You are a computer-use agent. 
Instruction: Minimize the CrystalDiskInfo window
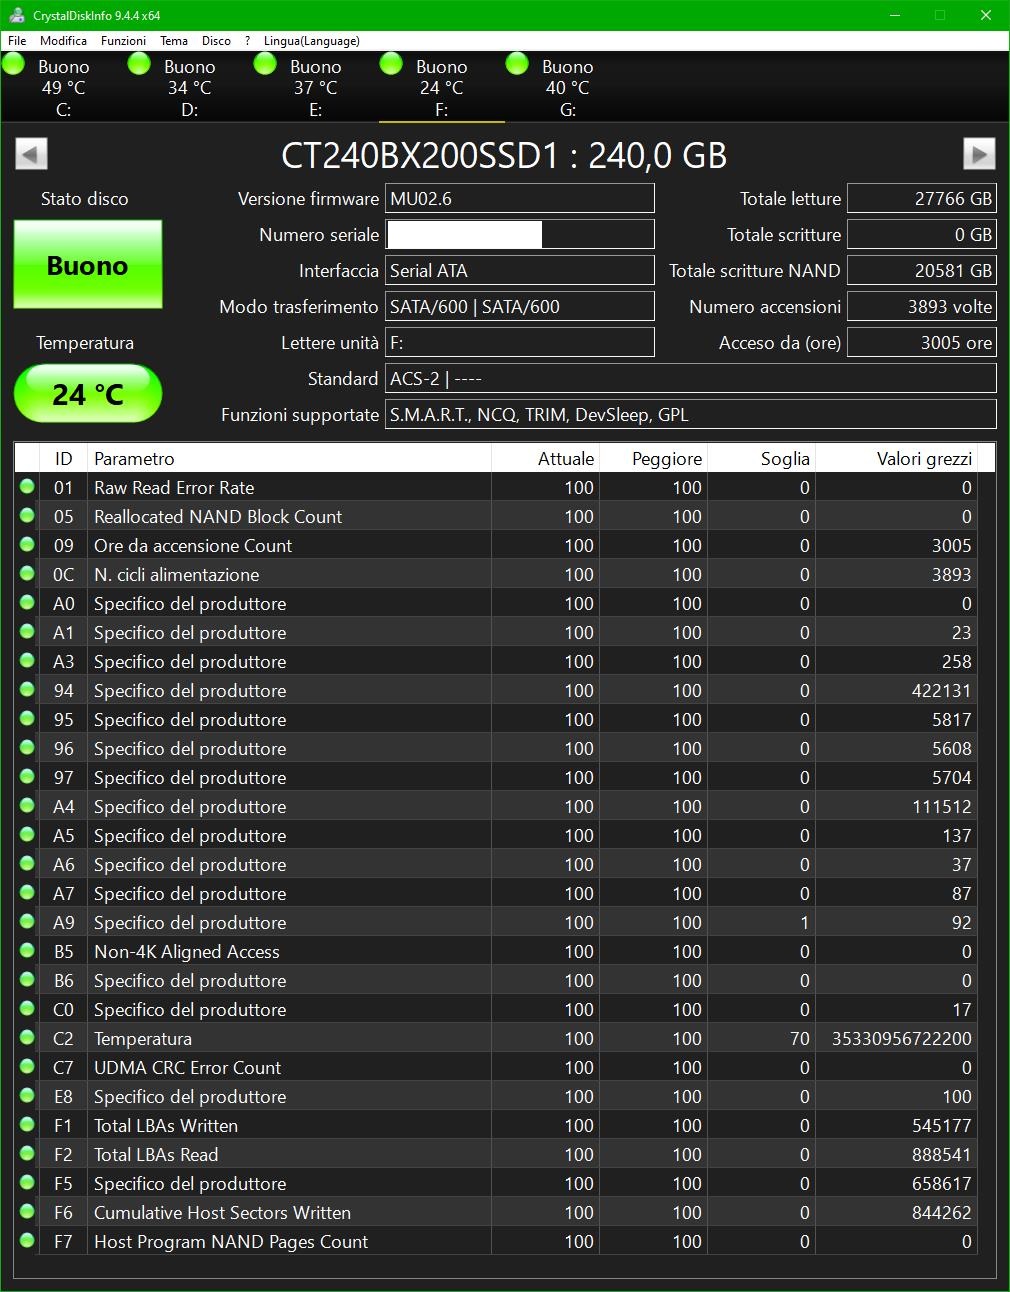(893, 15)
